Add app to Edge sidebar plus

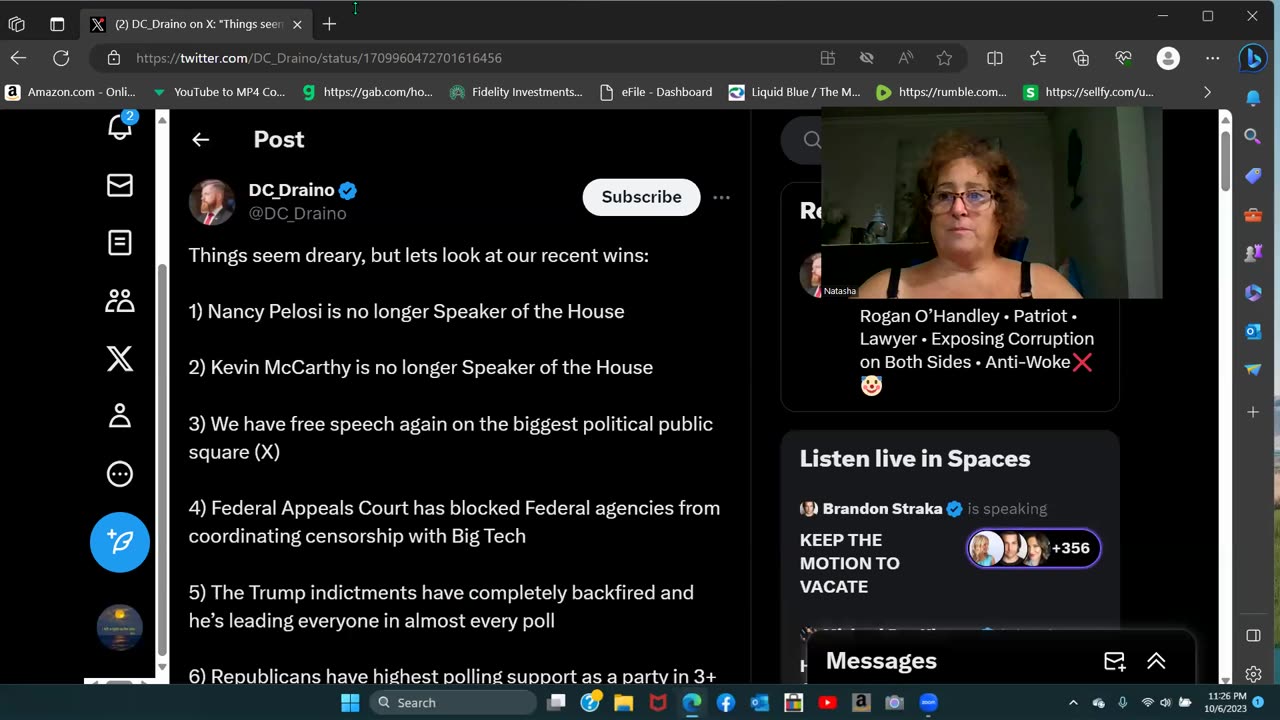pyautogui.click(x=1252, y=412)
